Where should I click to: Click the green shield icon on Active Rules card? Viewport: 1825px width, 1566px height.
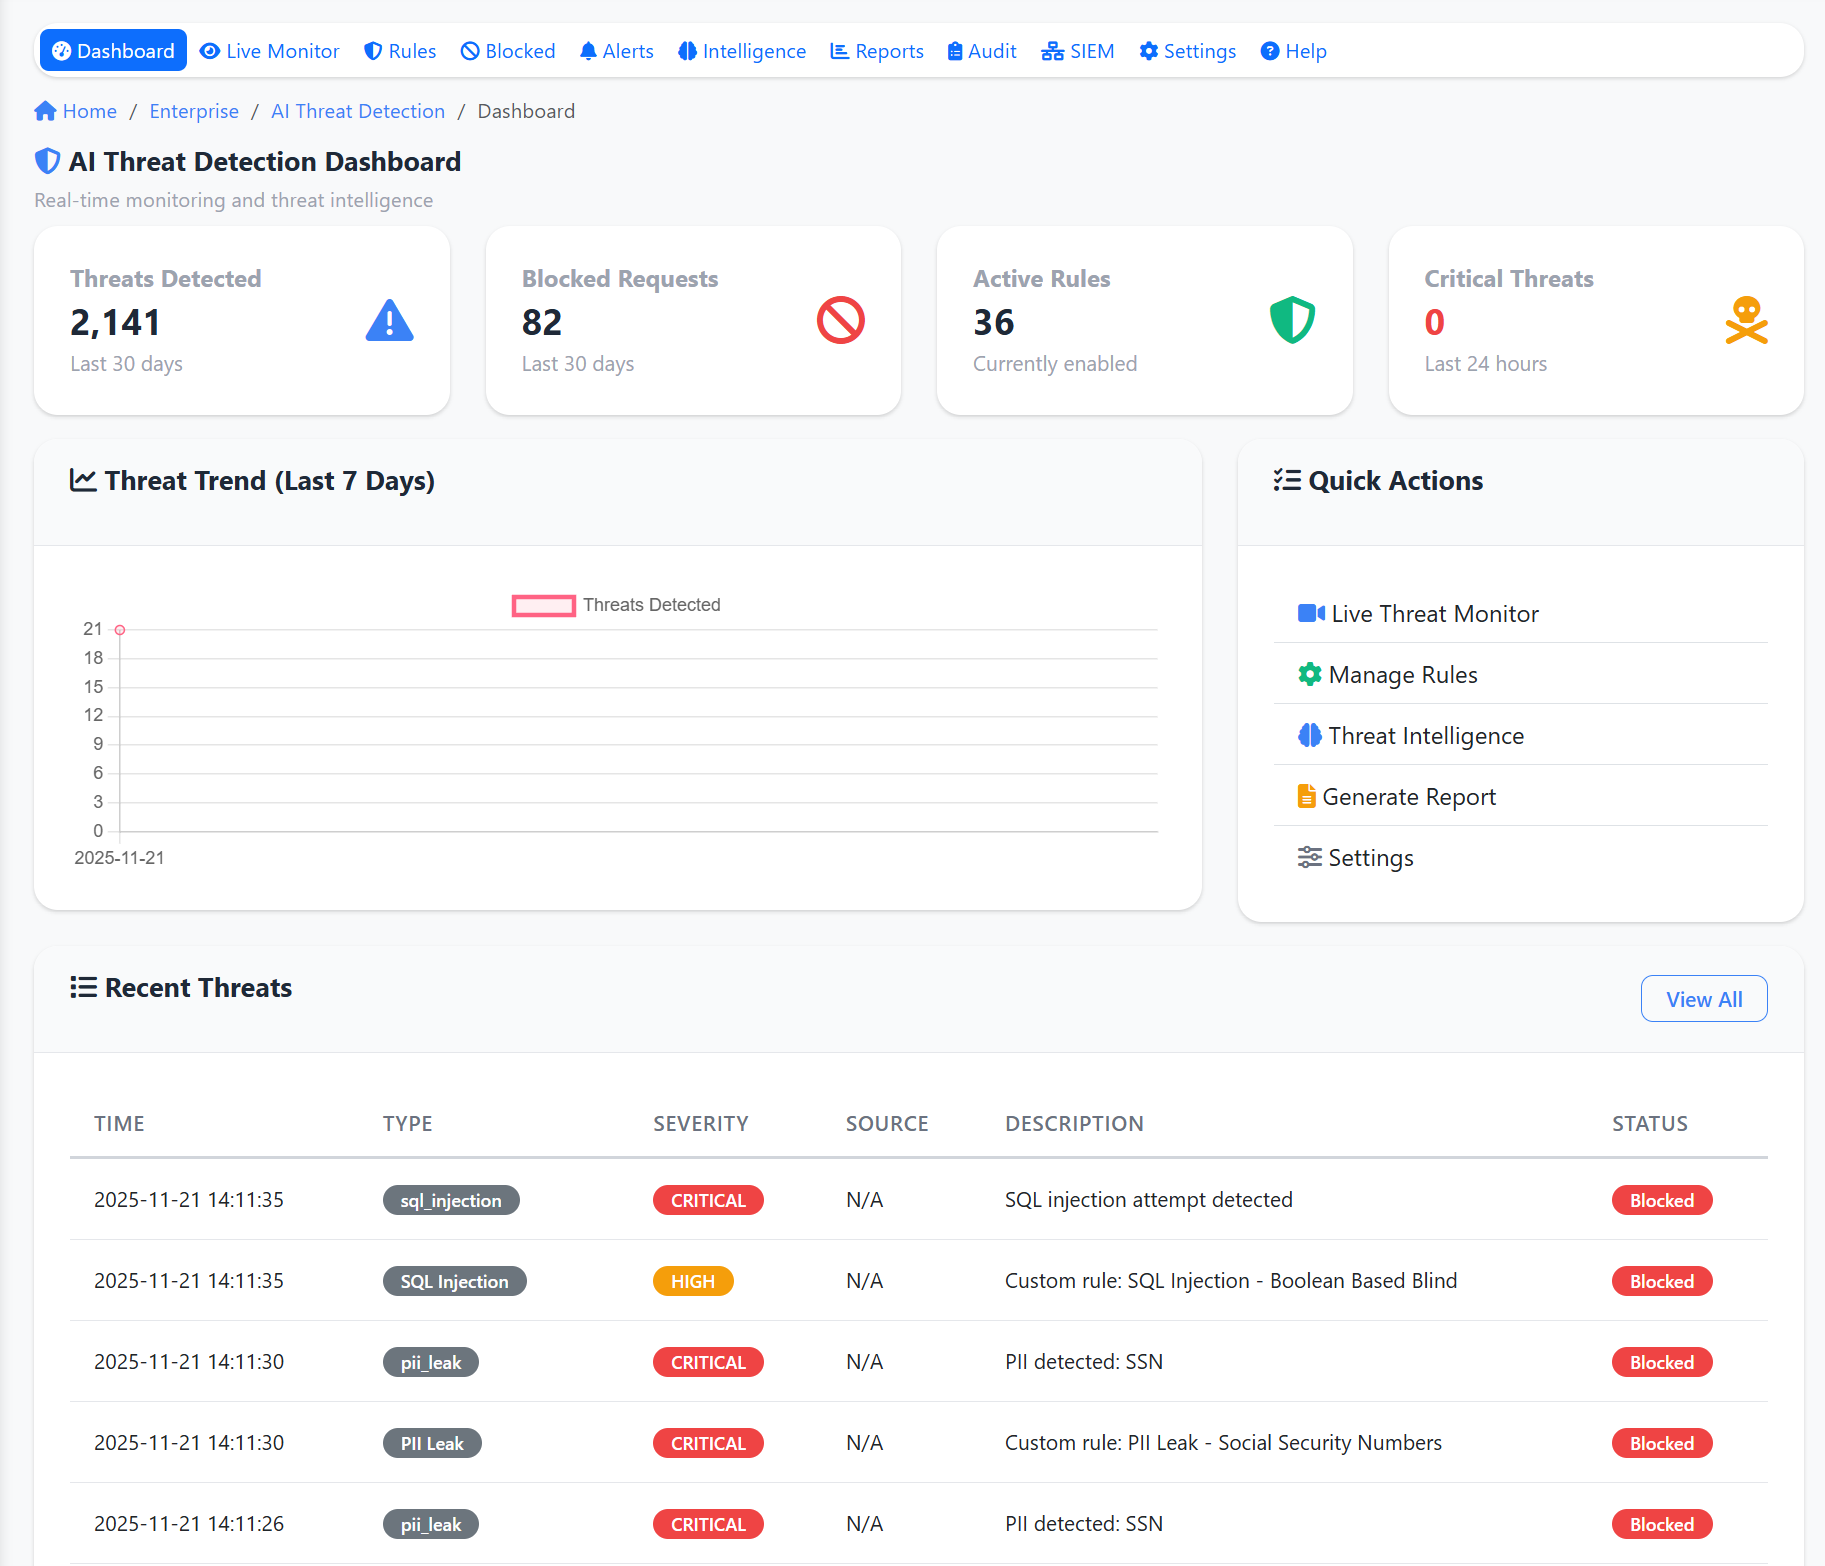click(1292, 321)
